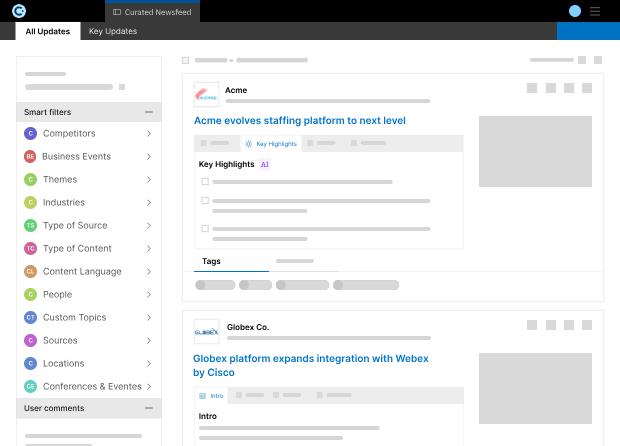Viewport: 620px width, 446px height.
Task: Tick third Key Highlights checkbox
Action: coord(205,229)
